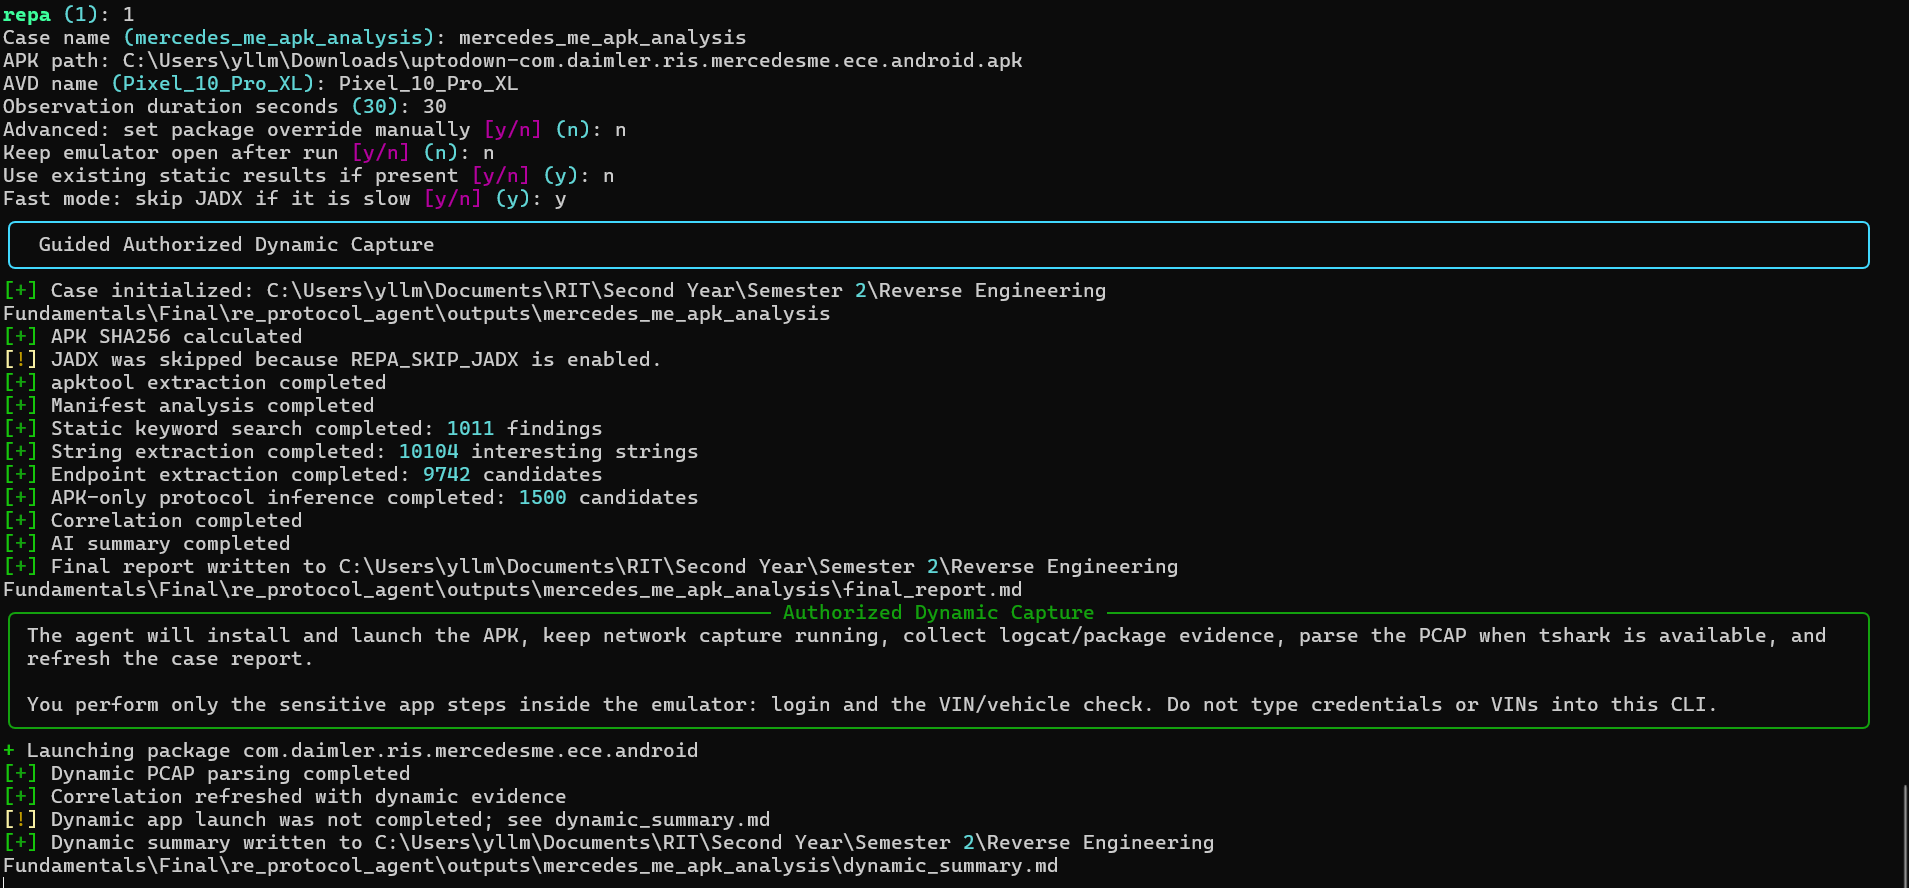
Task: Click 'APK-only protocol inference completed: 1500 candidates' line
Action: coord(351,498)
